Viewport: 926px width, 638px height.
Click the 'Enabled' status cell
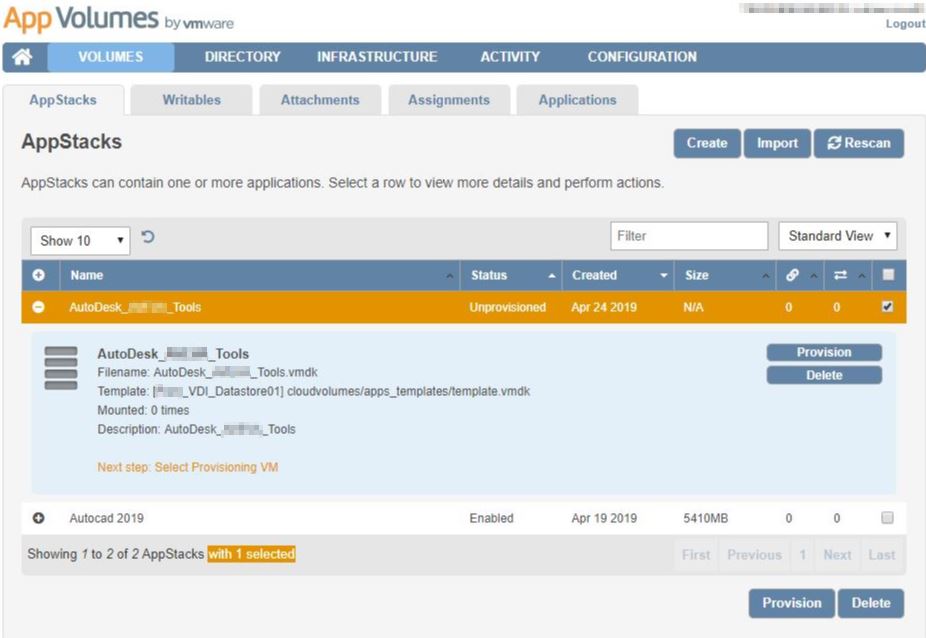pos(491,518)
